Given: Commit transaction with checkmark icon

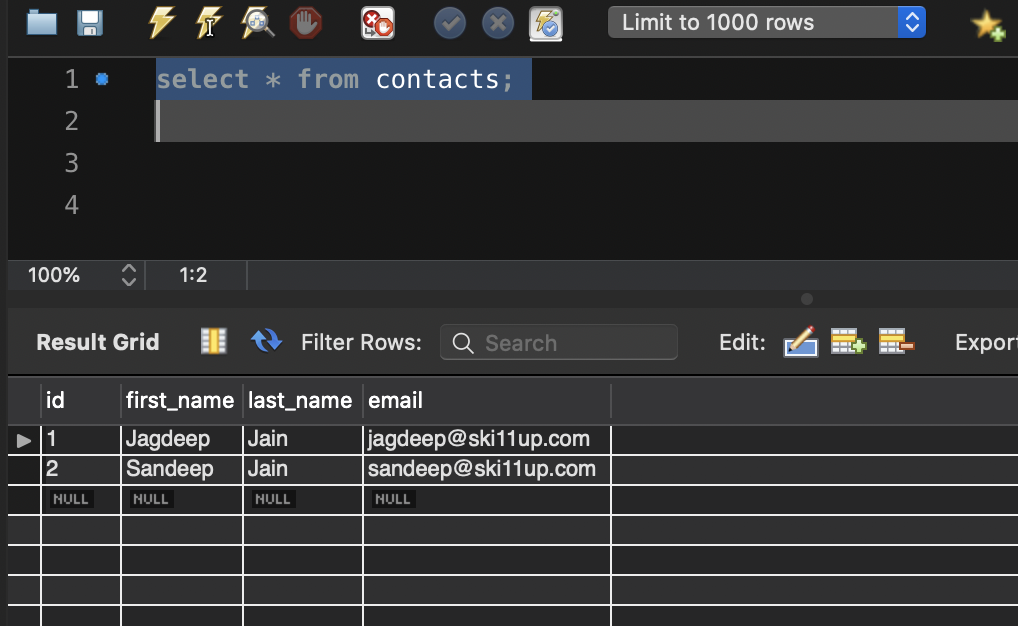Looking at the screenshot, I should pyautogui.click(x=450, y=22).
